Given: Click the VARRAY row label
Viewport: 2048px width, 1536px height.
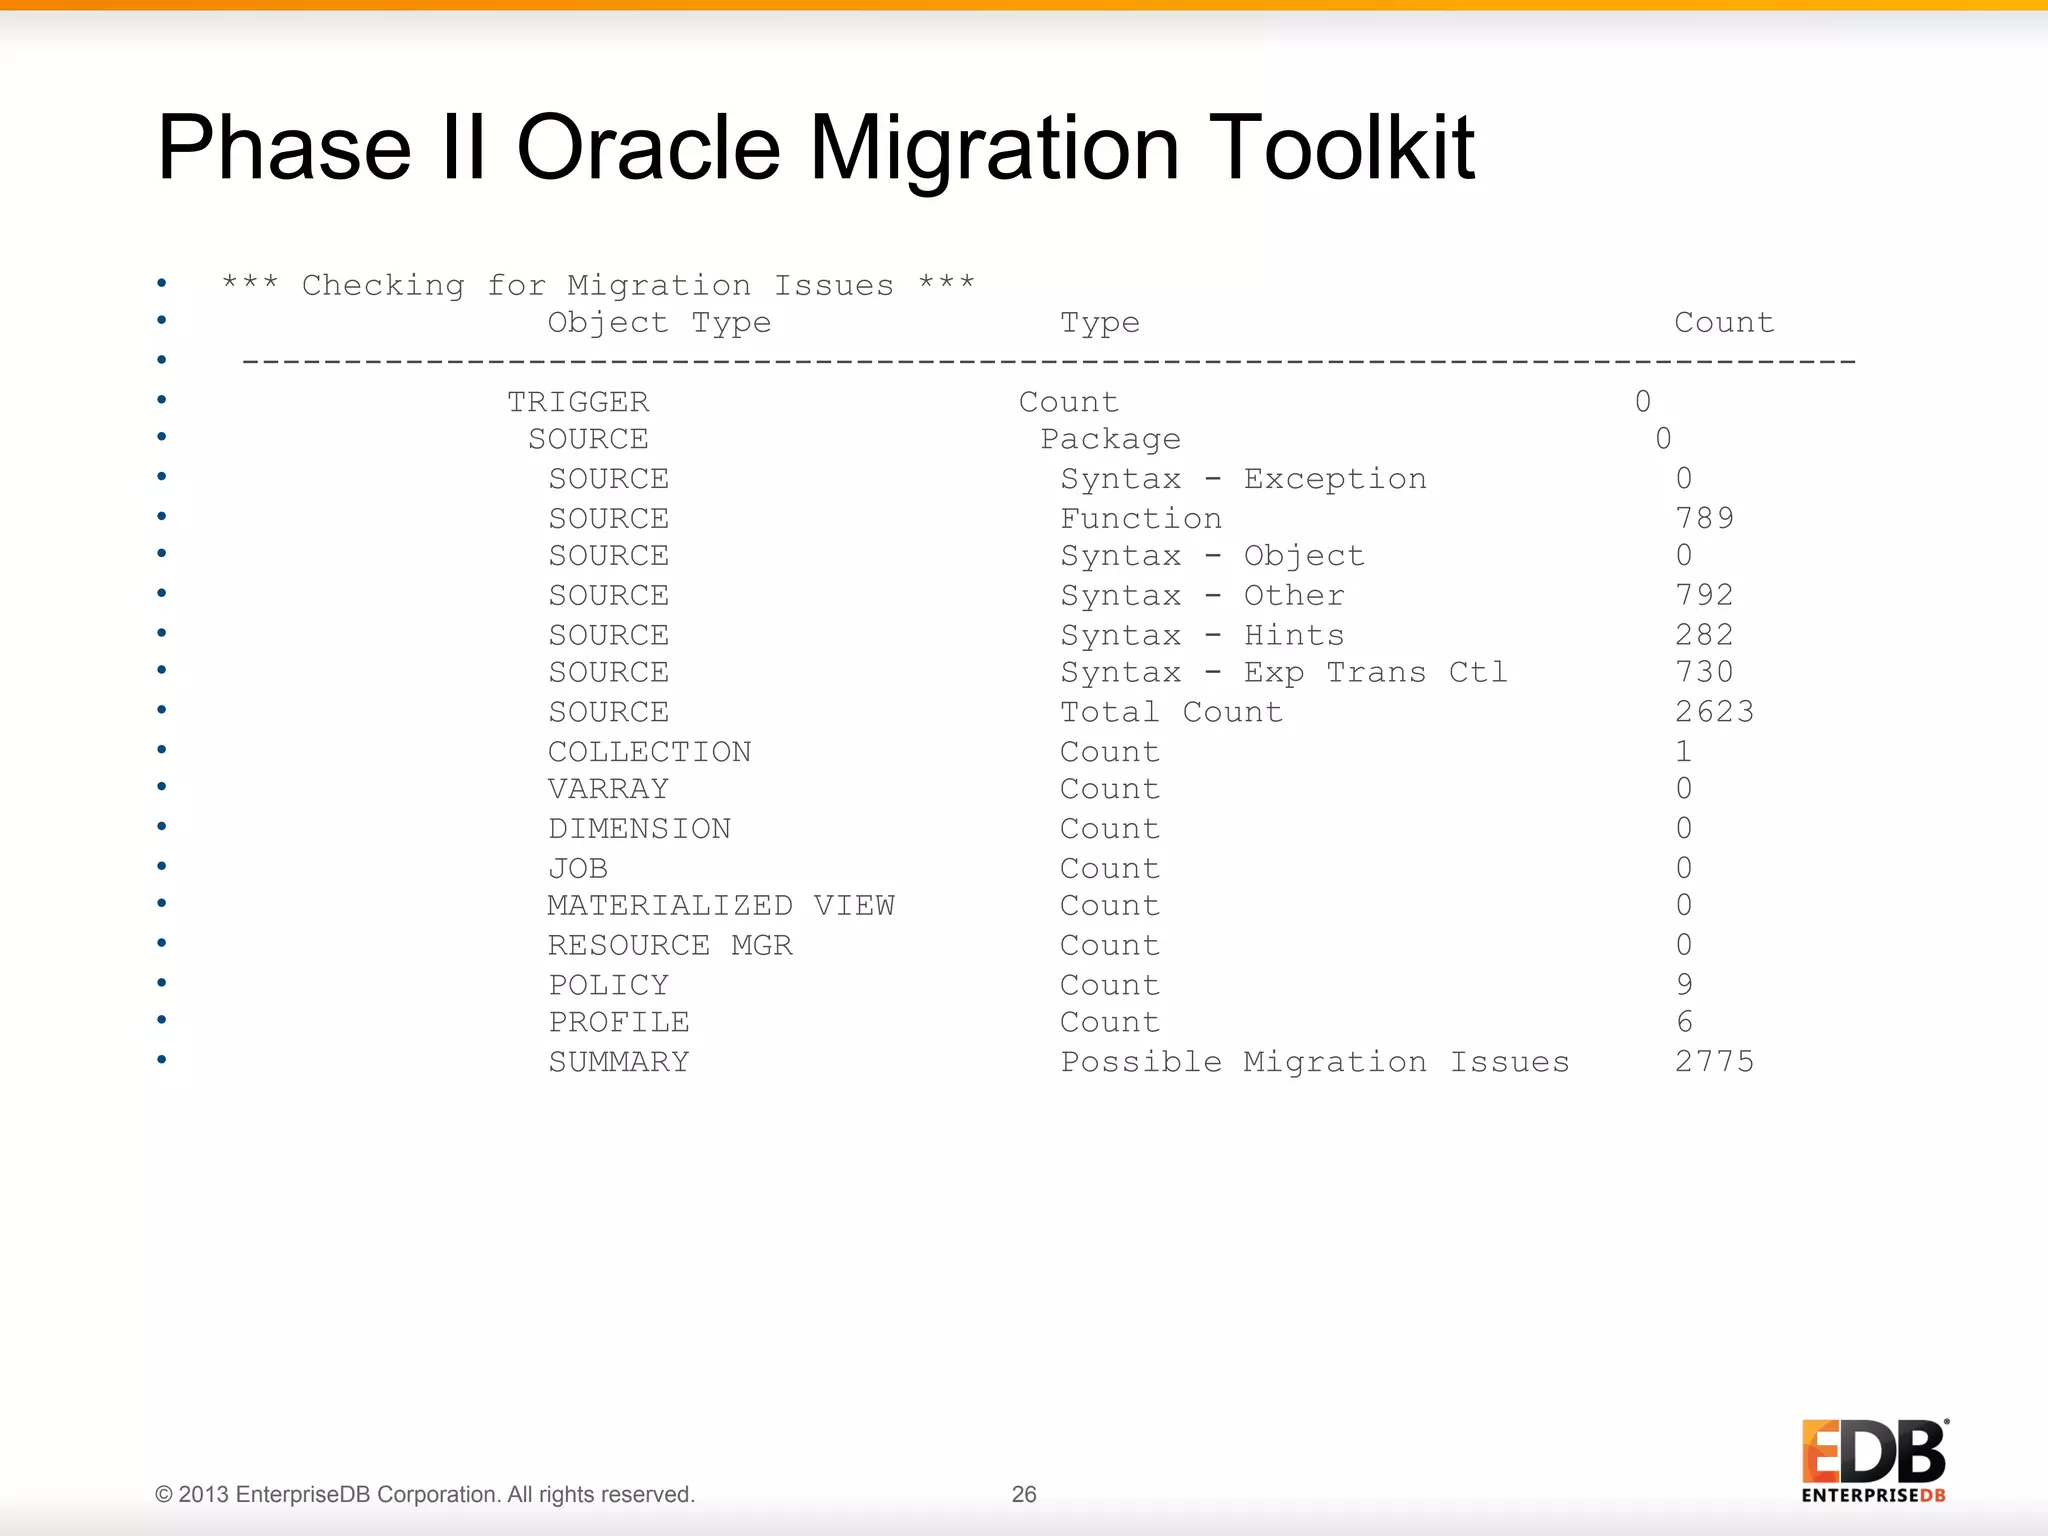Looking at the screenshot, I should click(x=608, y=789).
